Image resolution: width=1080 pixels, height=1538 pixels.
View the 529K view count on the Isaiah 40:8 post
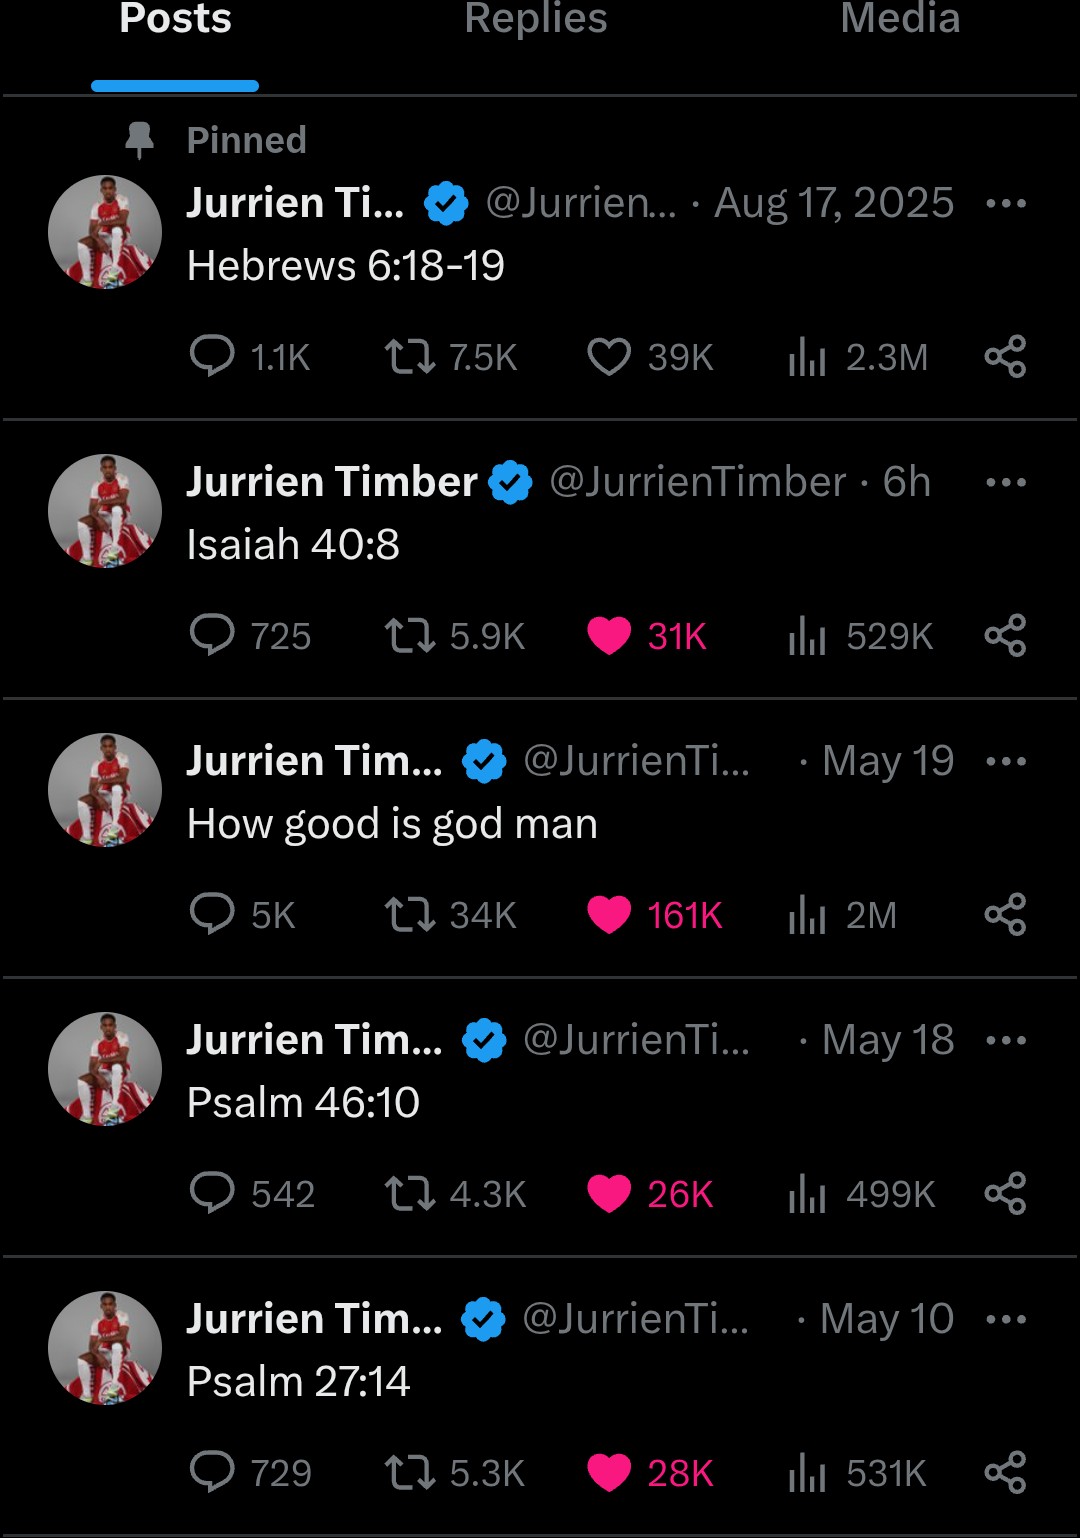[x=860, y=636]
